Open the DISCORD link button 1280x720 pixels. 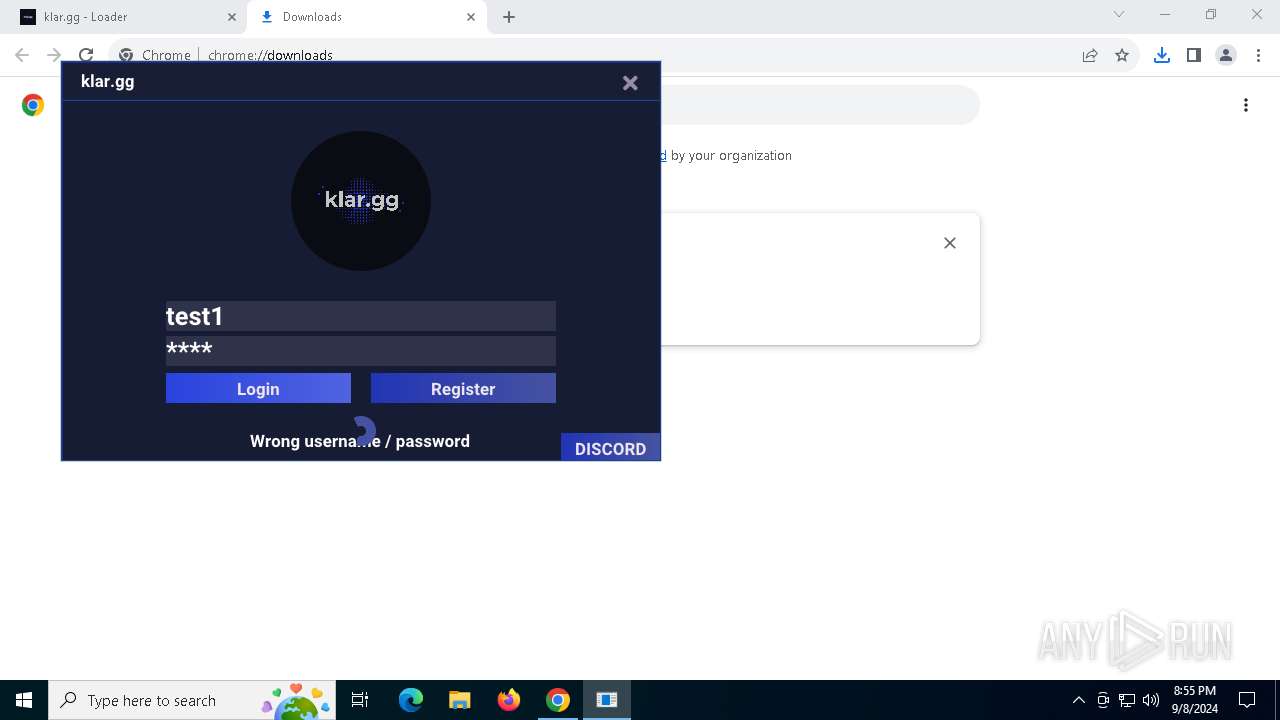(x=610, y=447)
